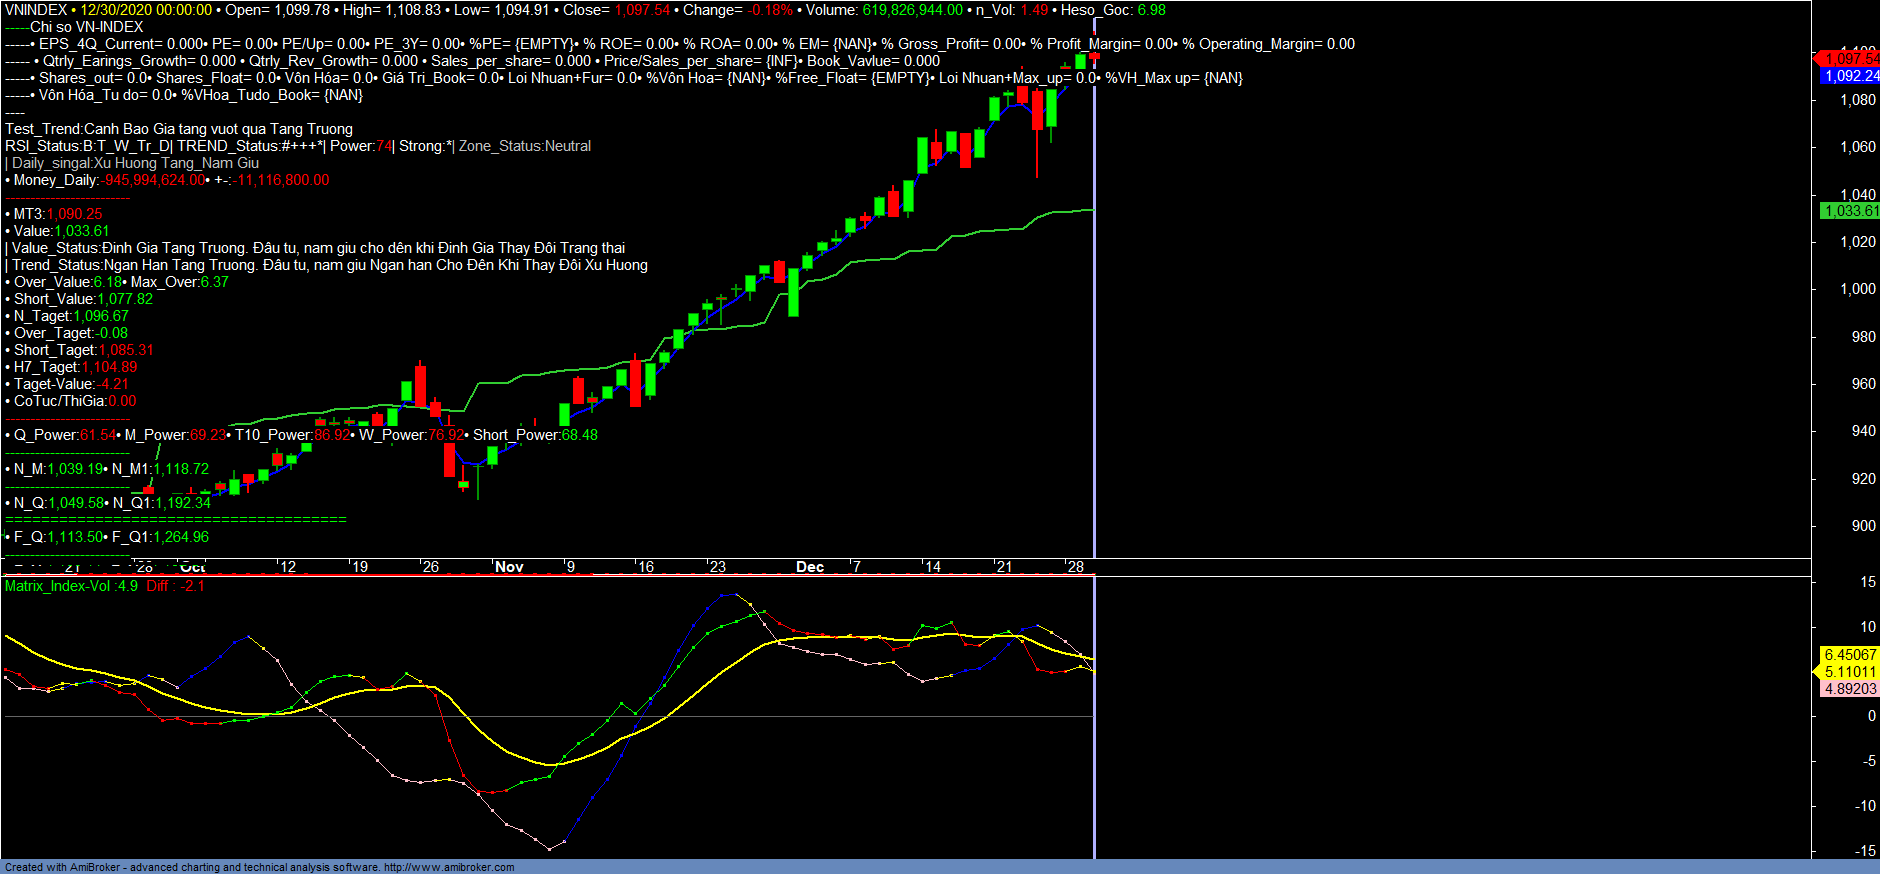Click date marker 28 on time axis

coord(1075,567)
